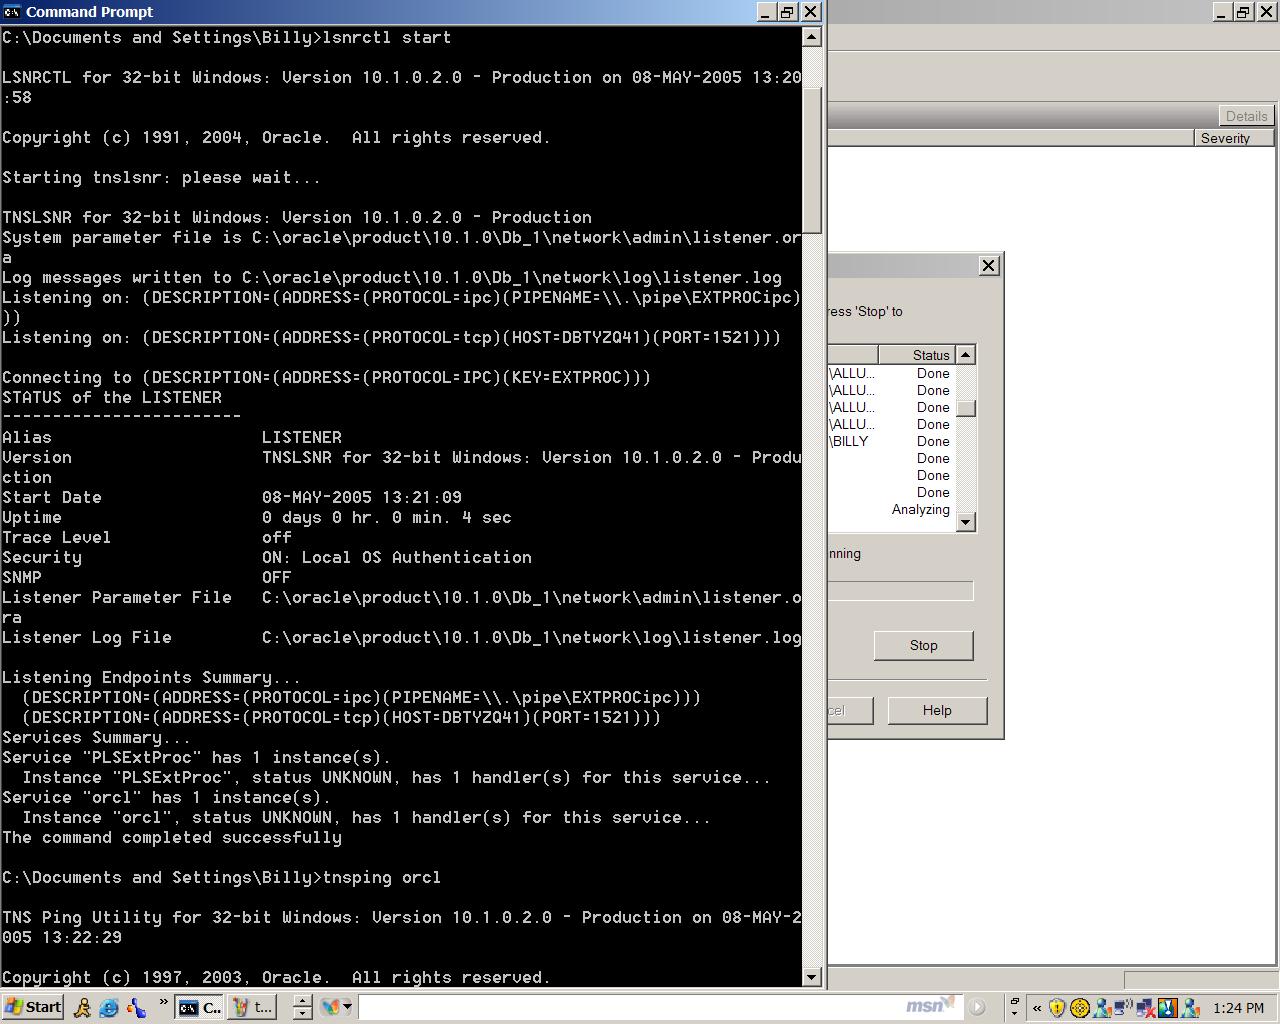The image size is (1280, 1024).
Task: Click the system clock 1:24 PM
Action: click(1238, 1008)
